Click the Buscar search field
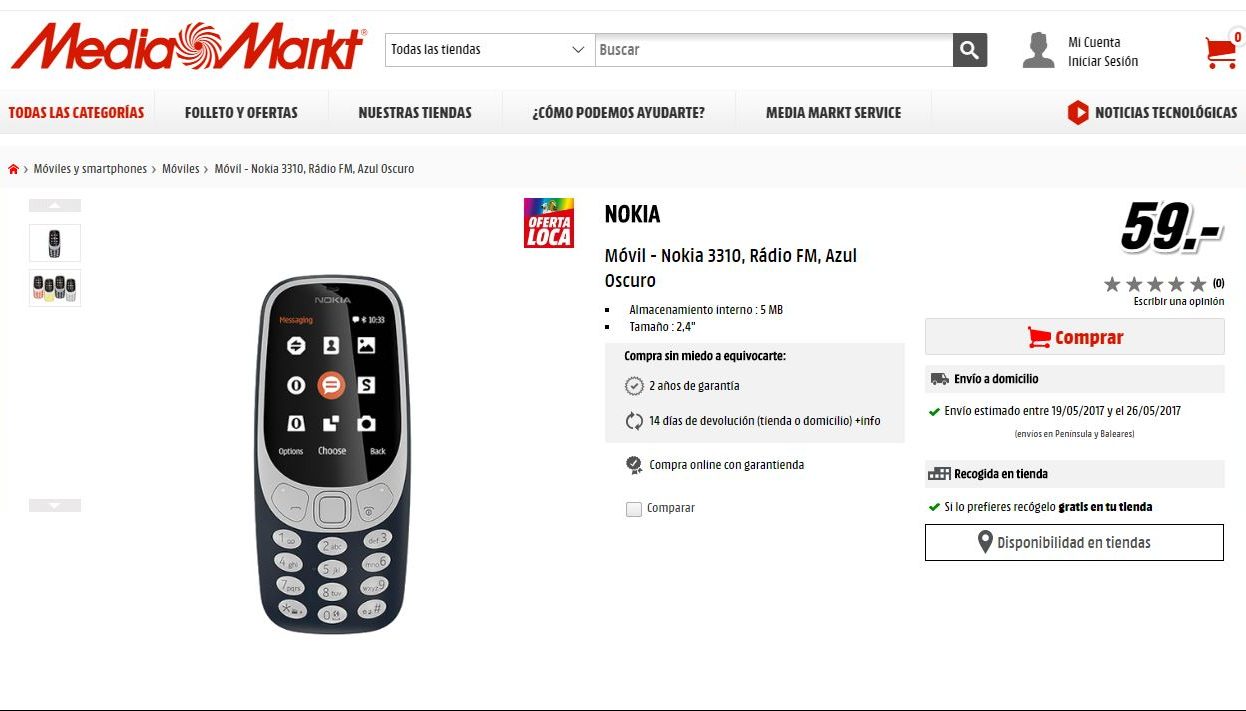 774,50
